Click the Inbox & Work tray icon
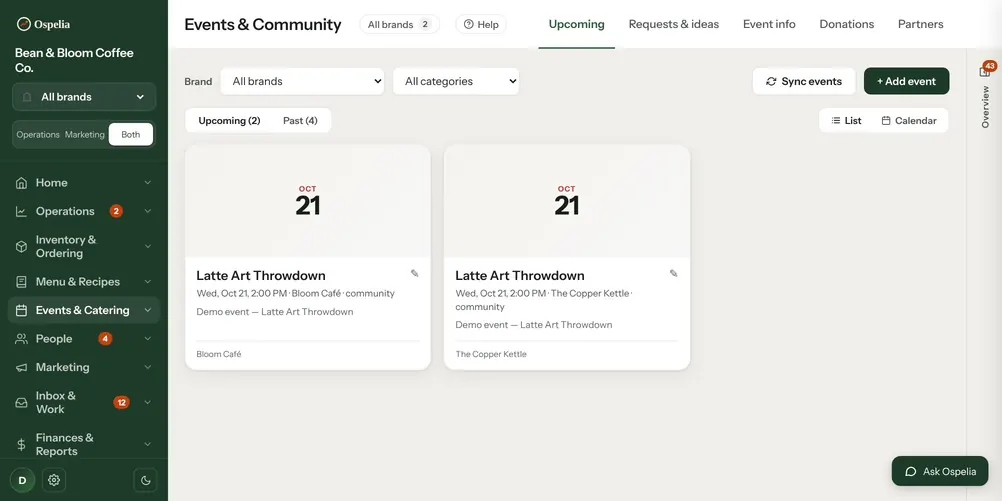1002x501 pixels. point(21,403)
